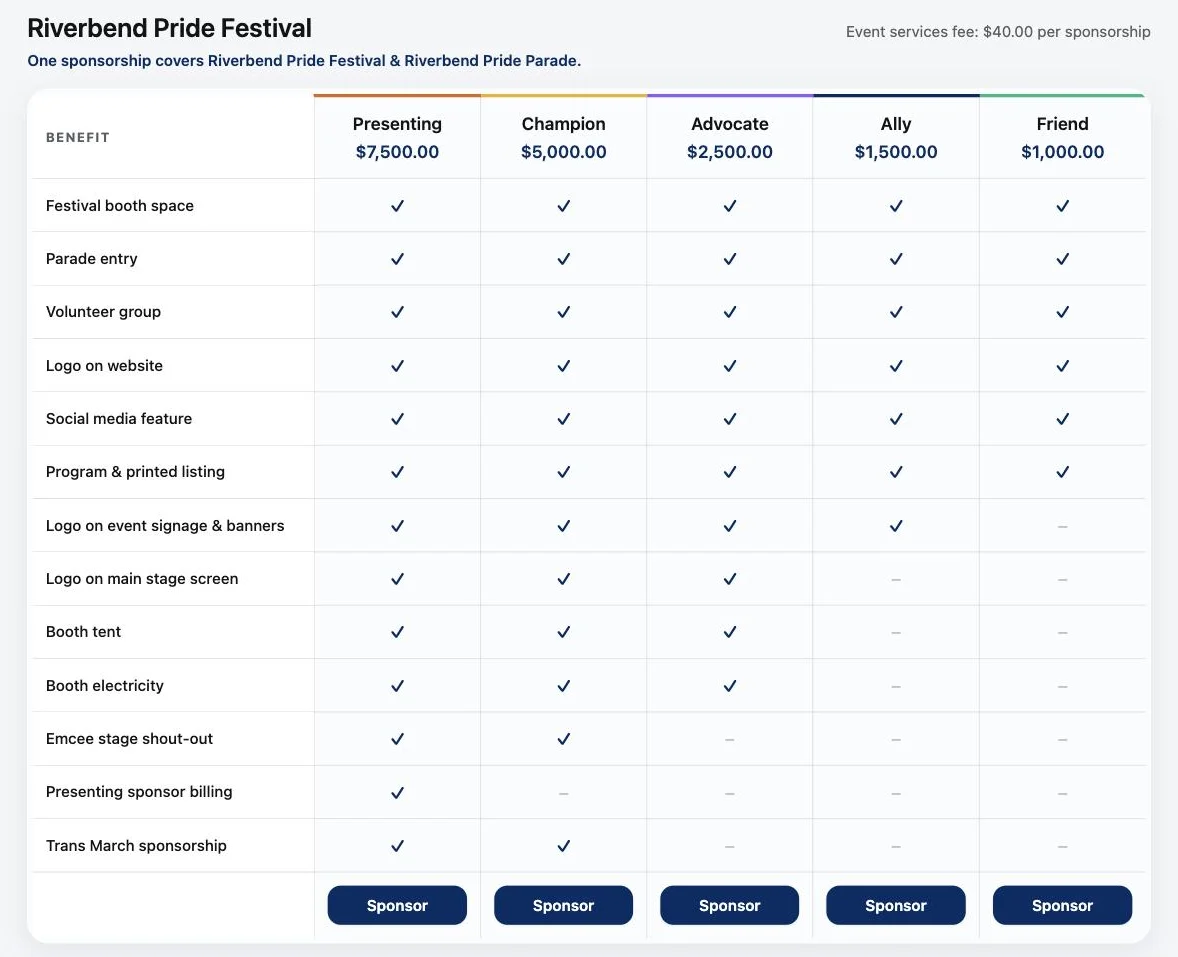Click Friend checkmark for Social media feature
Screen dimensions: 1178x957
(x=1062, y=419)
